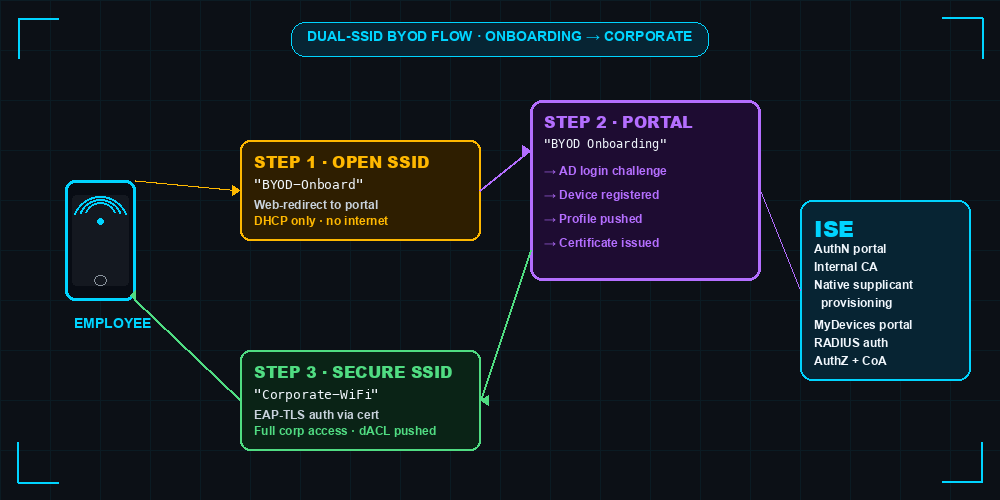Click the "Corporate-WiFi" SSID name
This screenshot has width=1000, height=500.
[316, 394]
